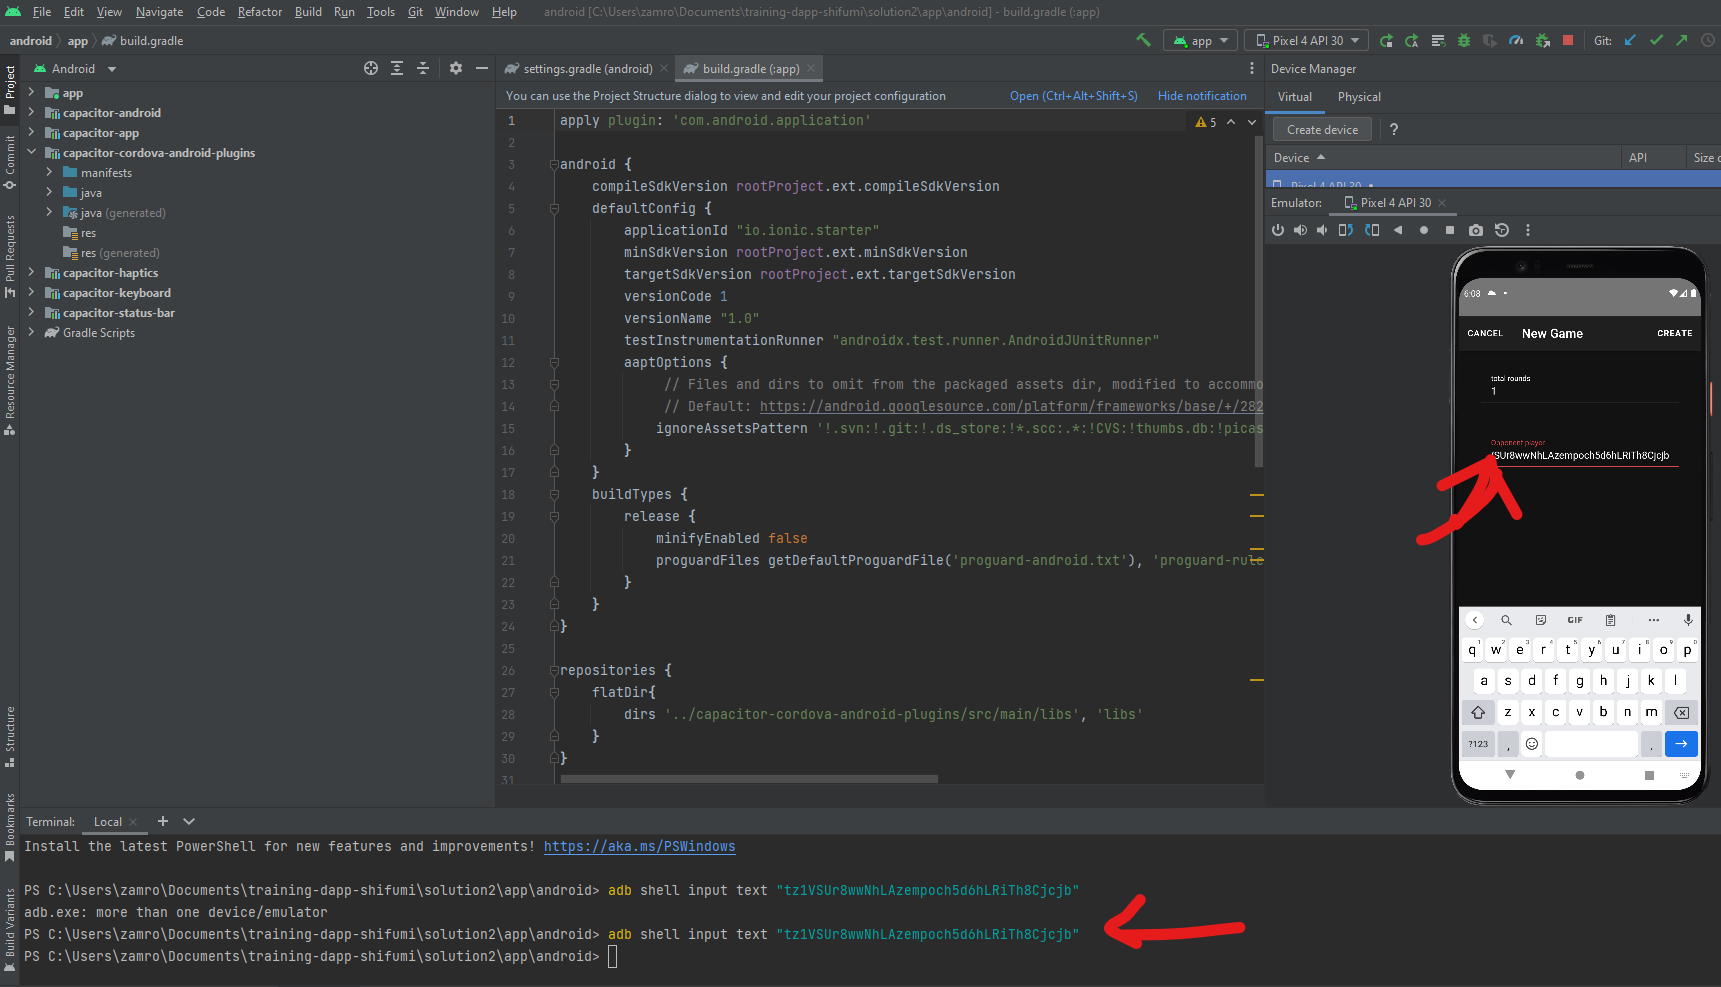Click the Git update project blue arrow
The image size is (1721, 987).
[x=1630, y=40]
